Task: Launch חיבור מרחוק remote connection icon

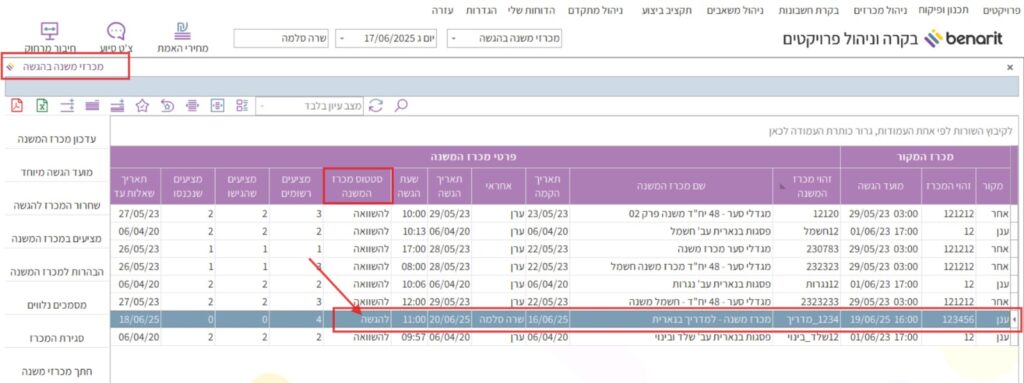Action: click(50, 30)
